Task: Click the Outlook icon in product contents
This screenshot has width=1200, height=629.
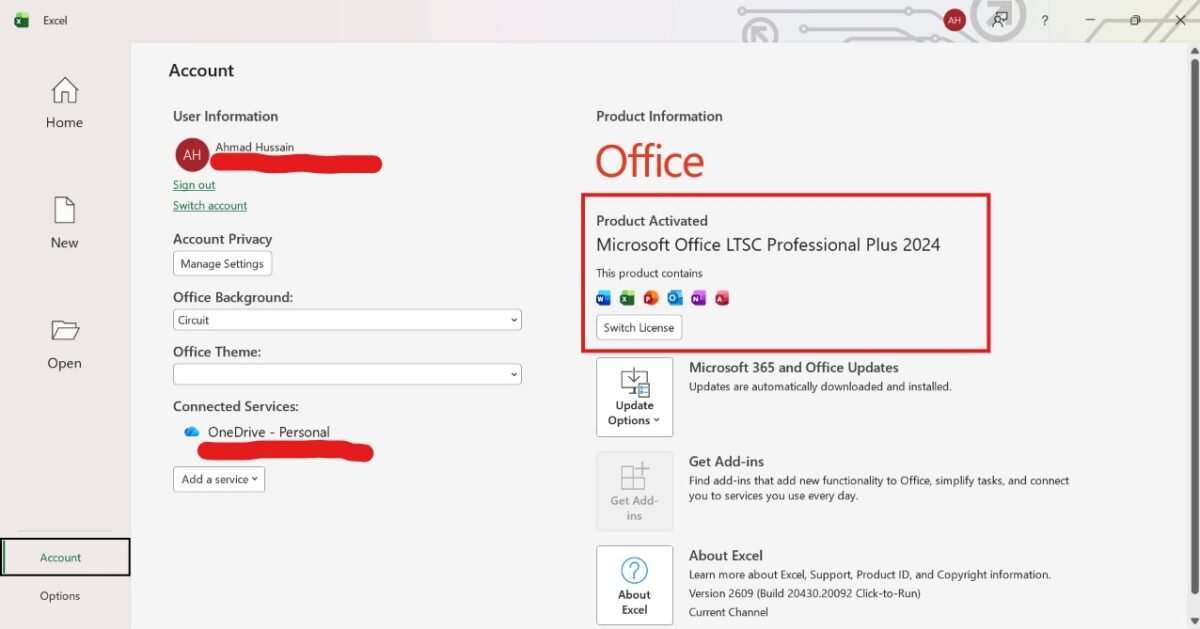Action: (x=675, y=298)
